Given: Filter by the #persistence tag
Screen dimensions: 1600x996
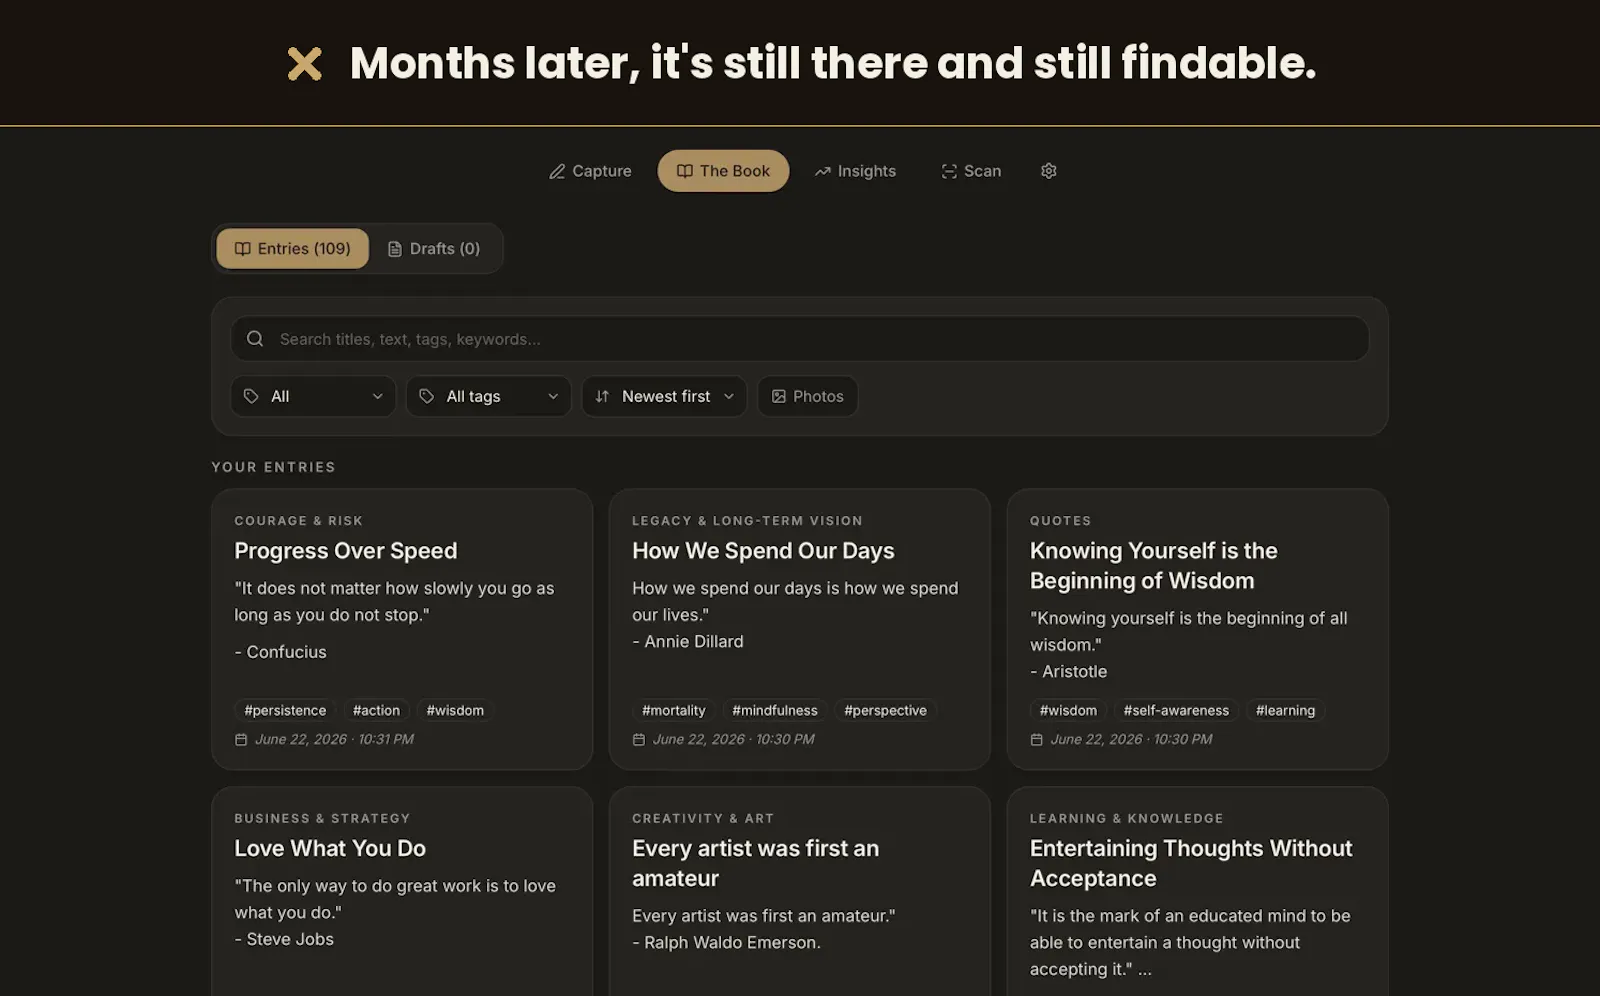Looking at the screenshot, I should point(285,711).
